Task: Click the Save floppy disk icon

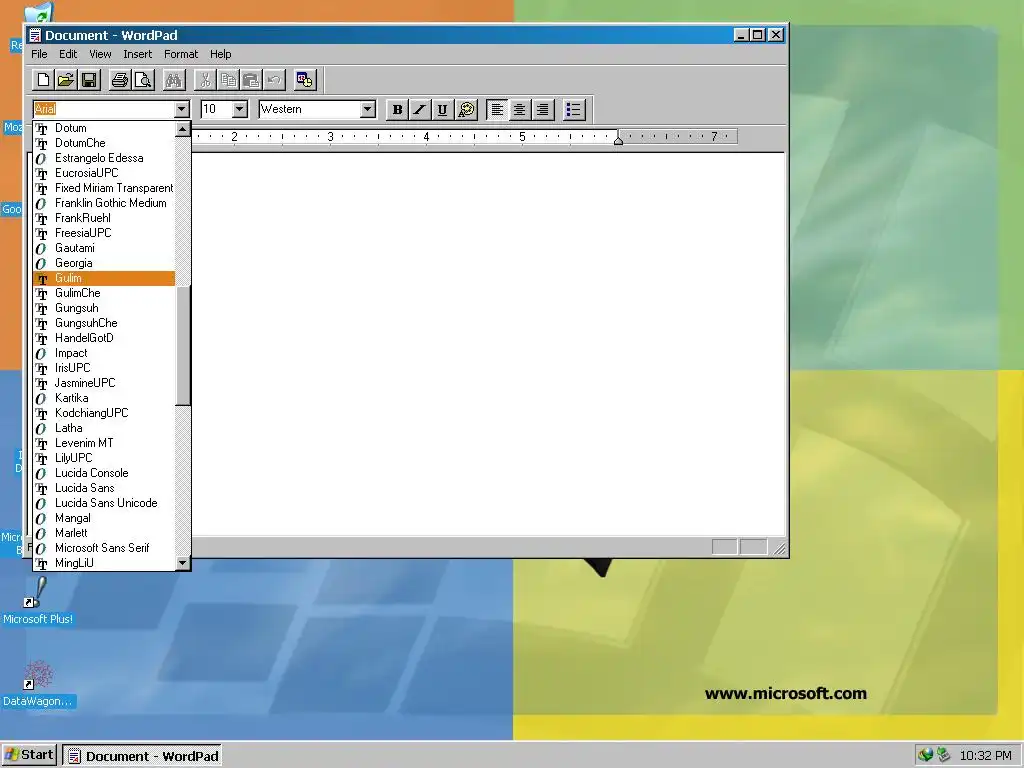Action: (89, 80)
